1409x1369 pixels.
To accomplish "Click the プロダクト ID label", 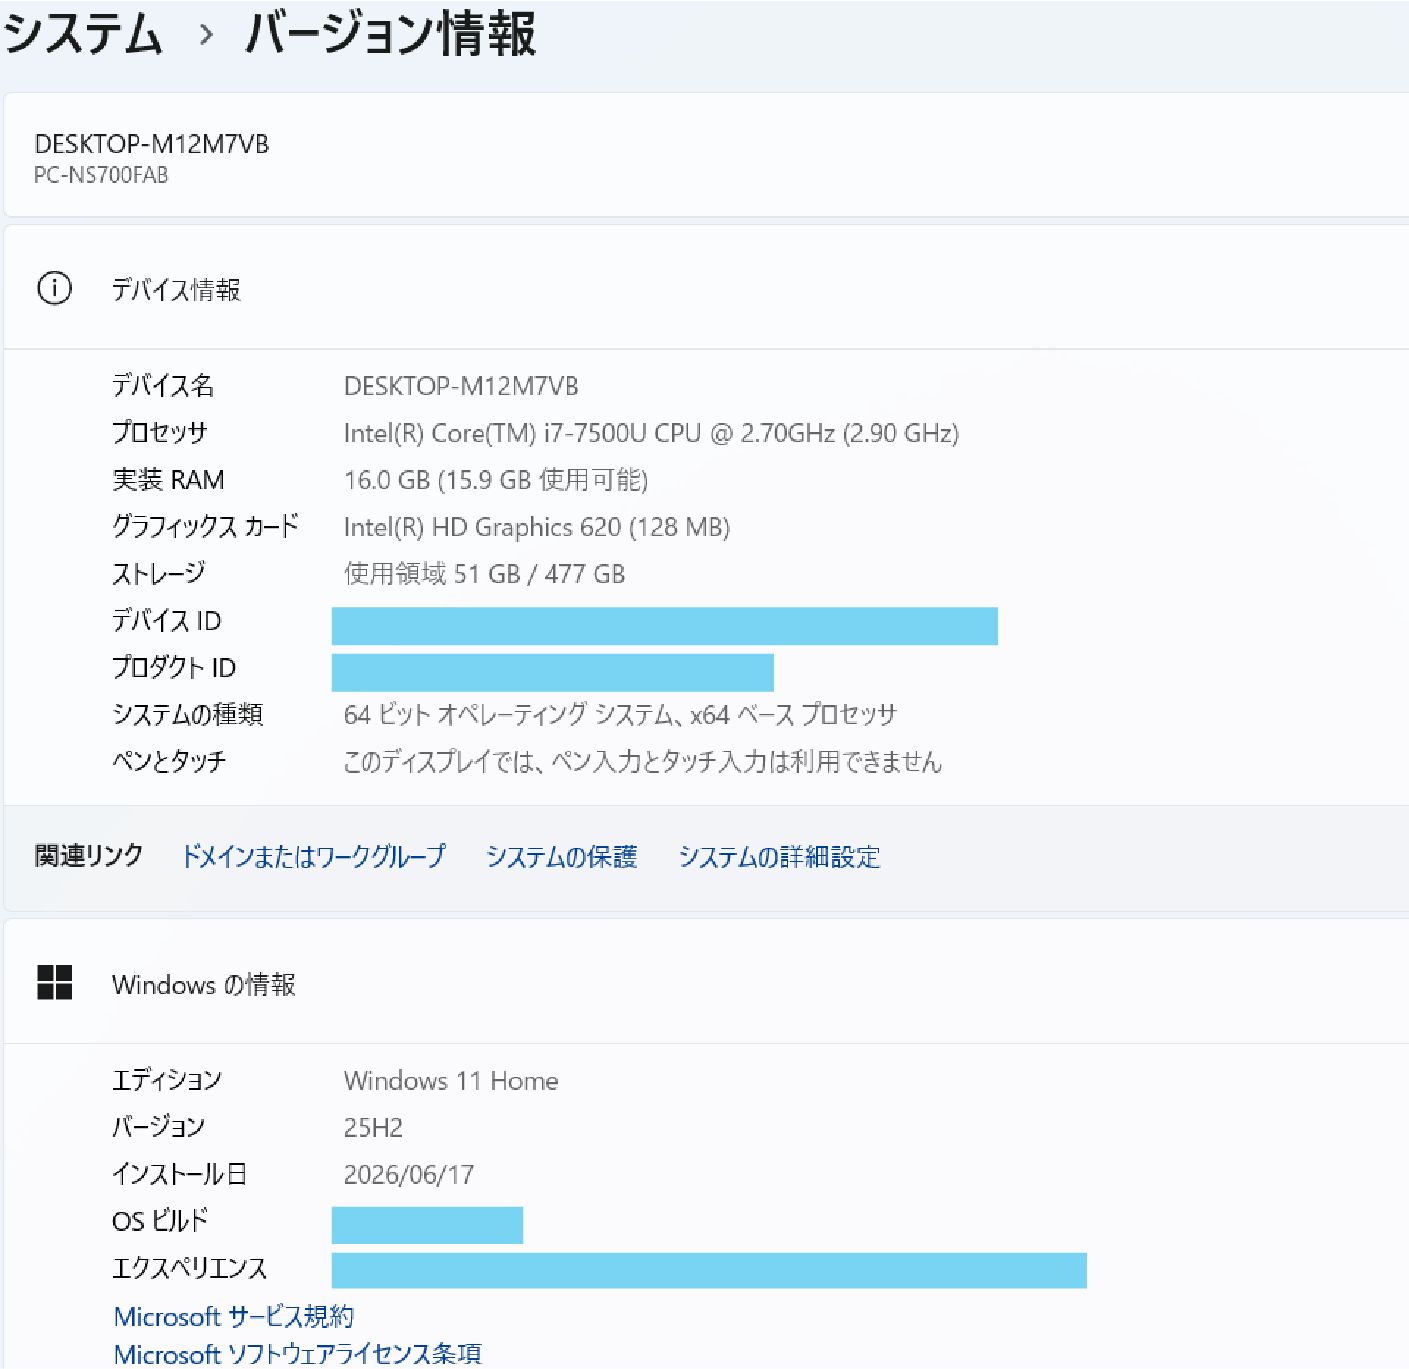I will [174, 667].
